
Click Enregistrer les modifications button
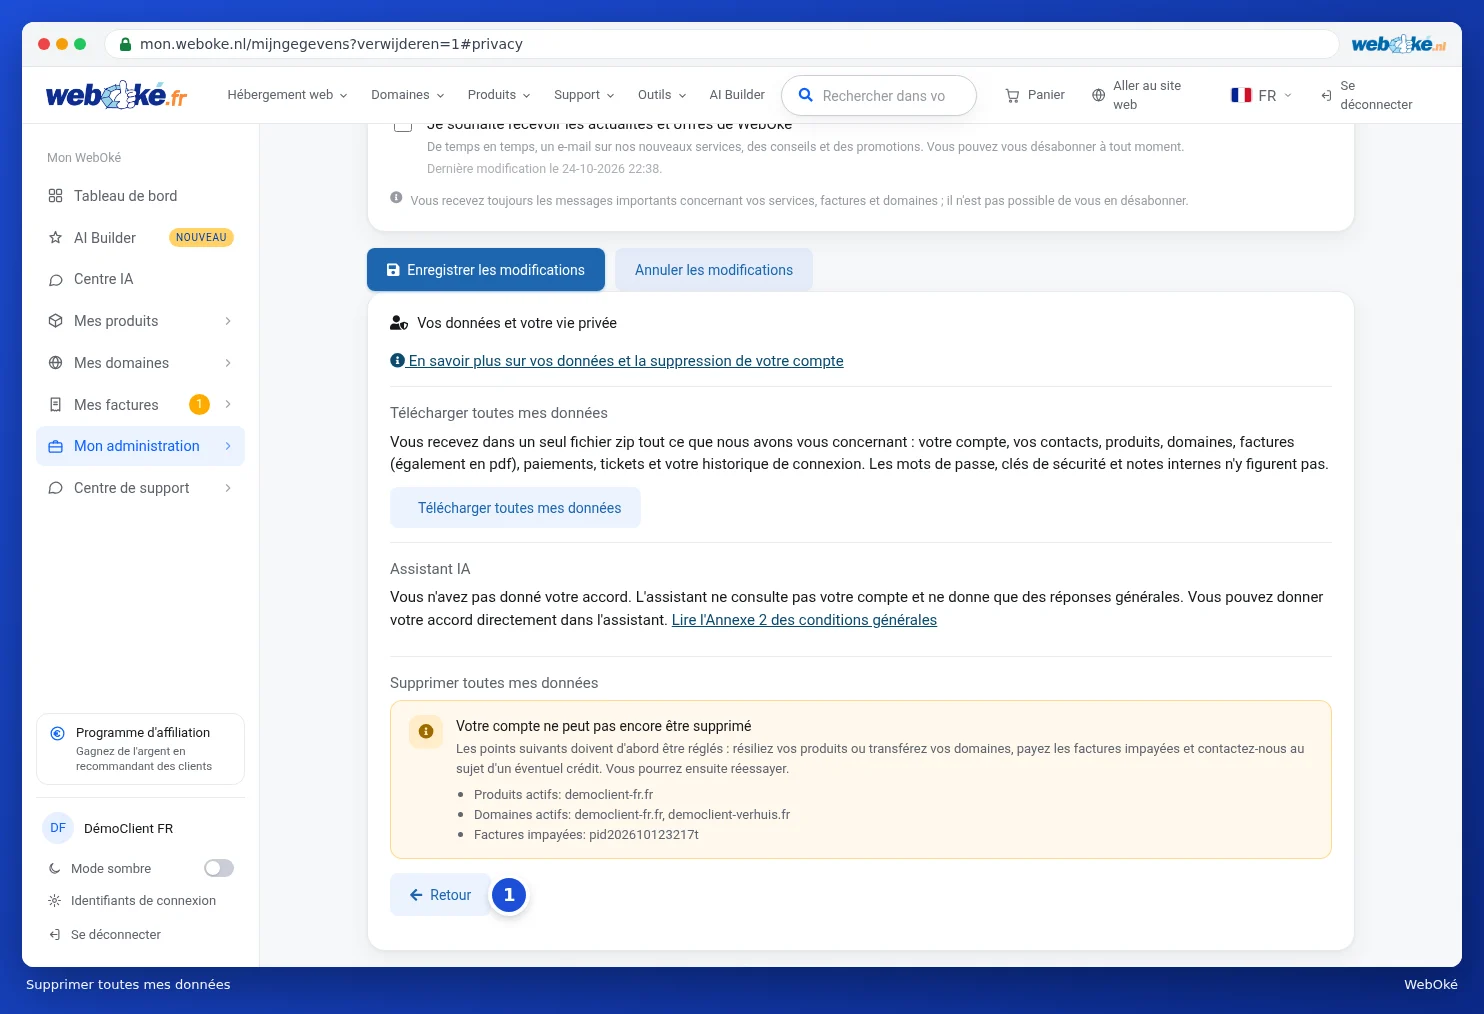[x=486, y=270]
